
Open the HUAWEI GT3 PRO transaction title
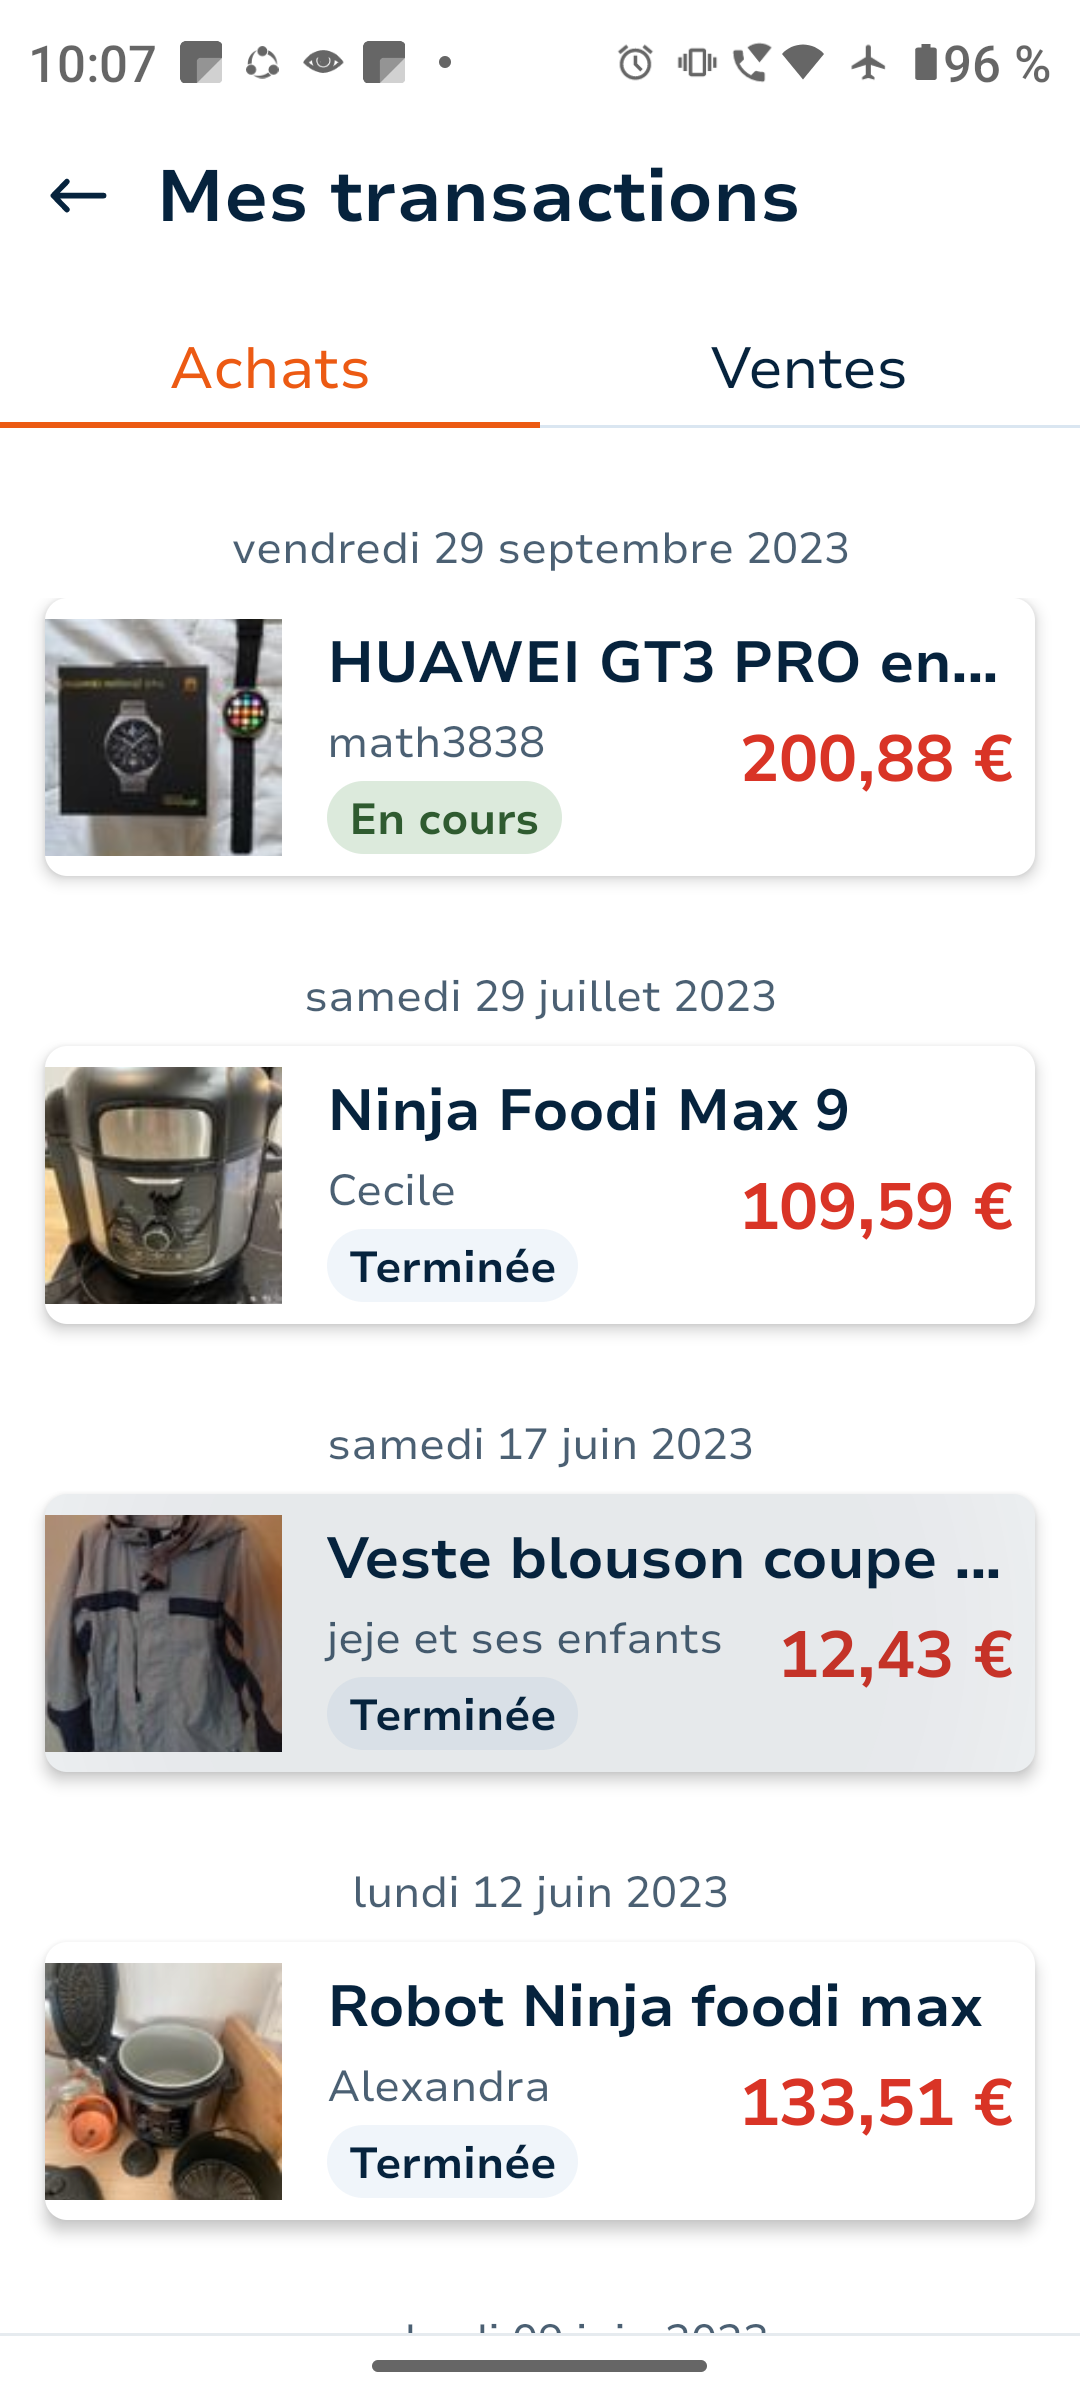coord(663,662)
